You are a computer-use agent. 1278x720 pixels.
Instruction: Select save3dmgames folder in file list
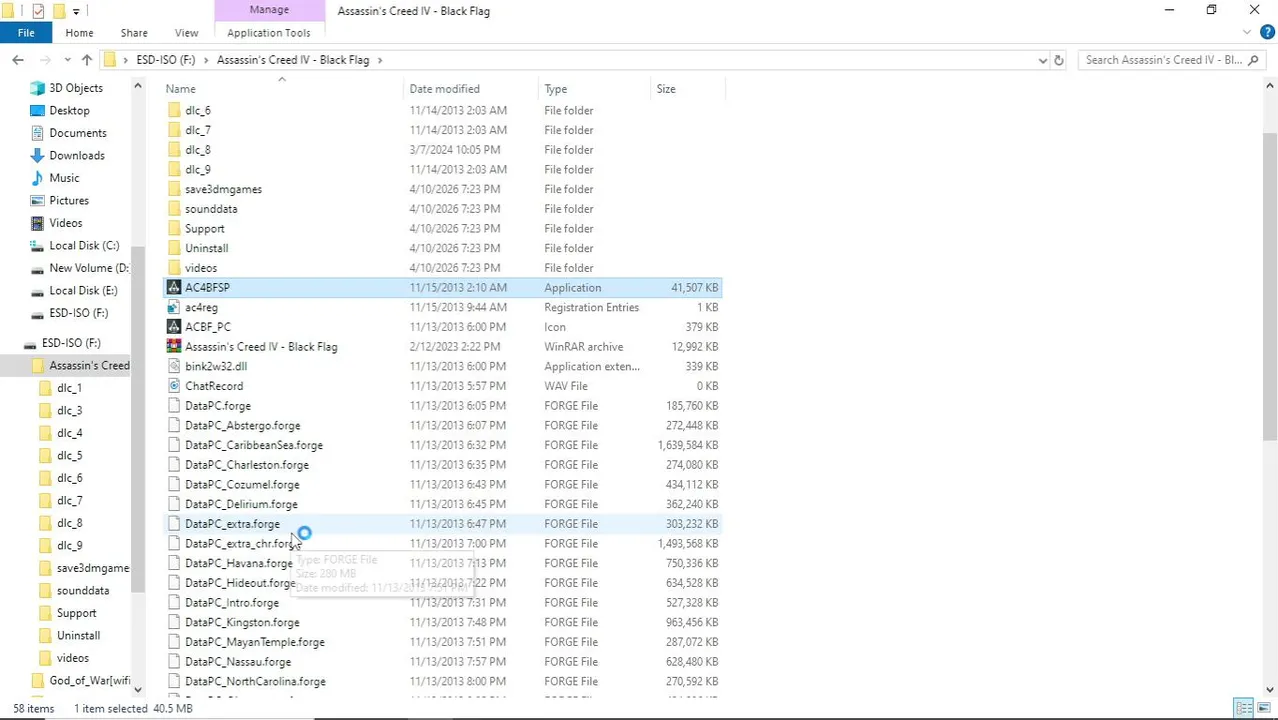(x=223, y=189)
